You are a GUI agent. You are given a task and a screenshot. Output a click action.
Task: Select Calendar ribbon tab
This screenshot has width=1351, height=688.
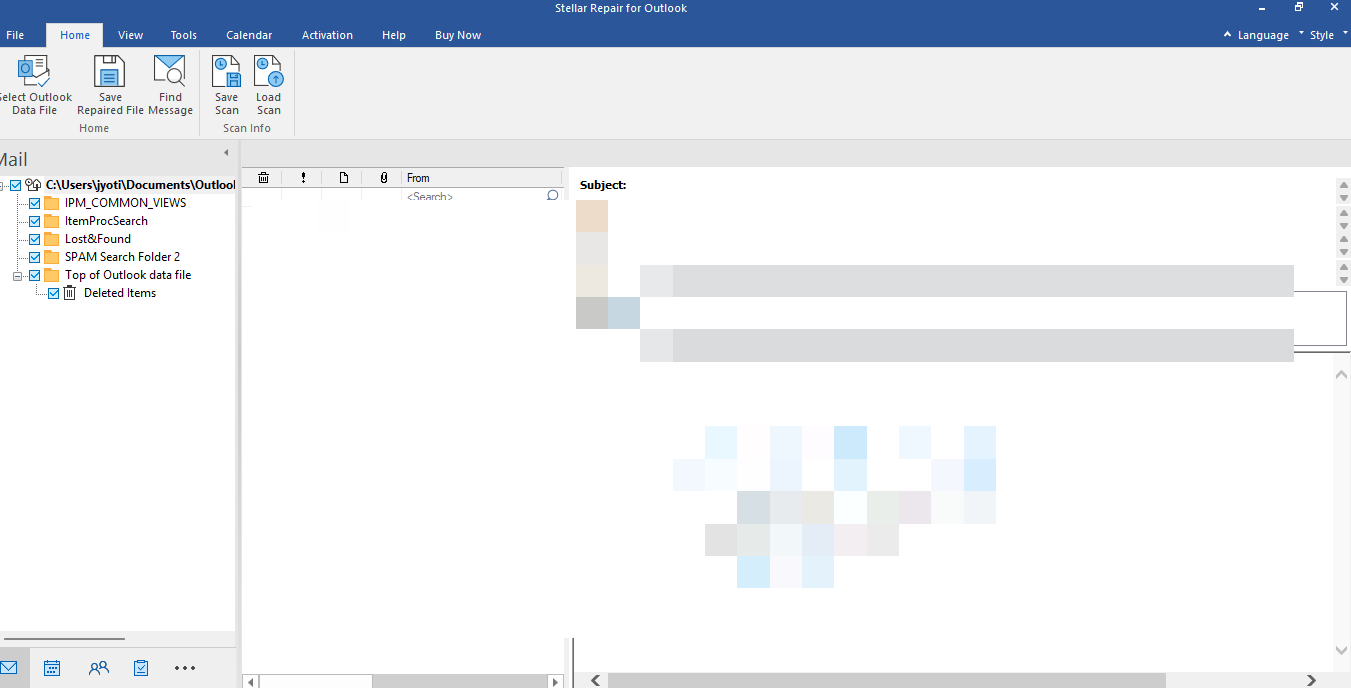coord(249,35)
